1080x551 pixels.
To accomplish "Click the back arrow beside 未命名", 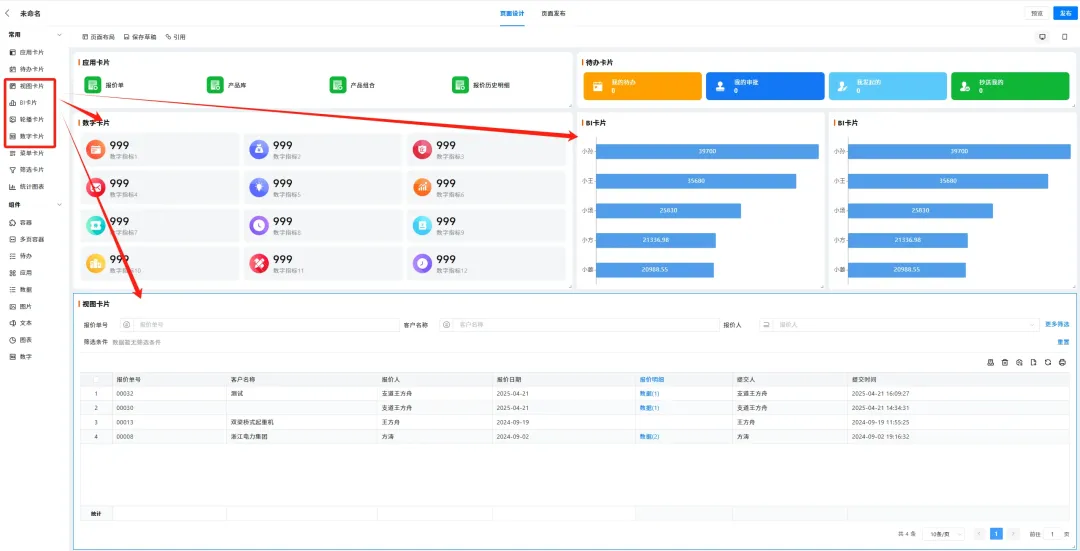I will [x=8, y=13].
